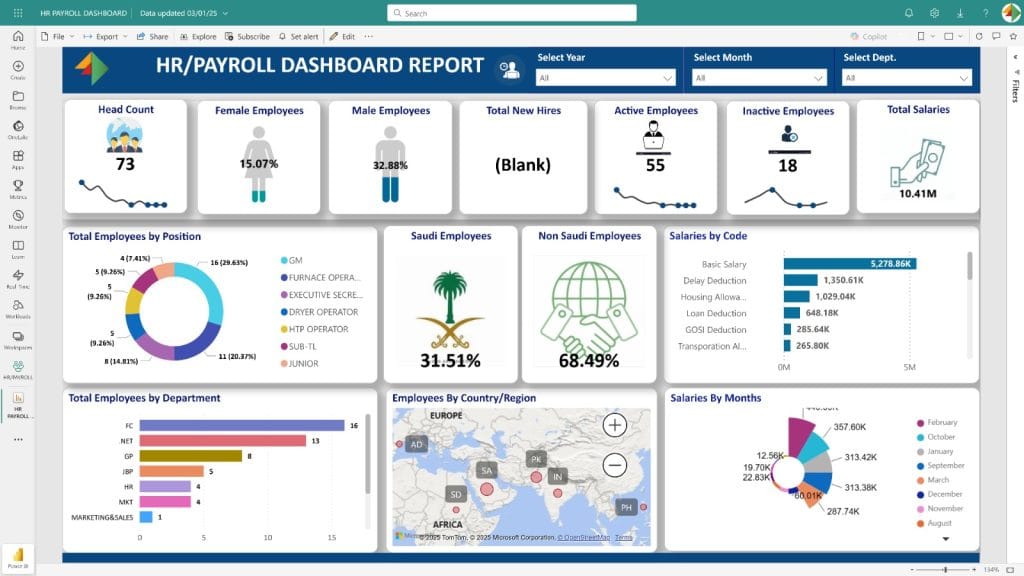Expand the Select Year dropdown

pos(606,77)
